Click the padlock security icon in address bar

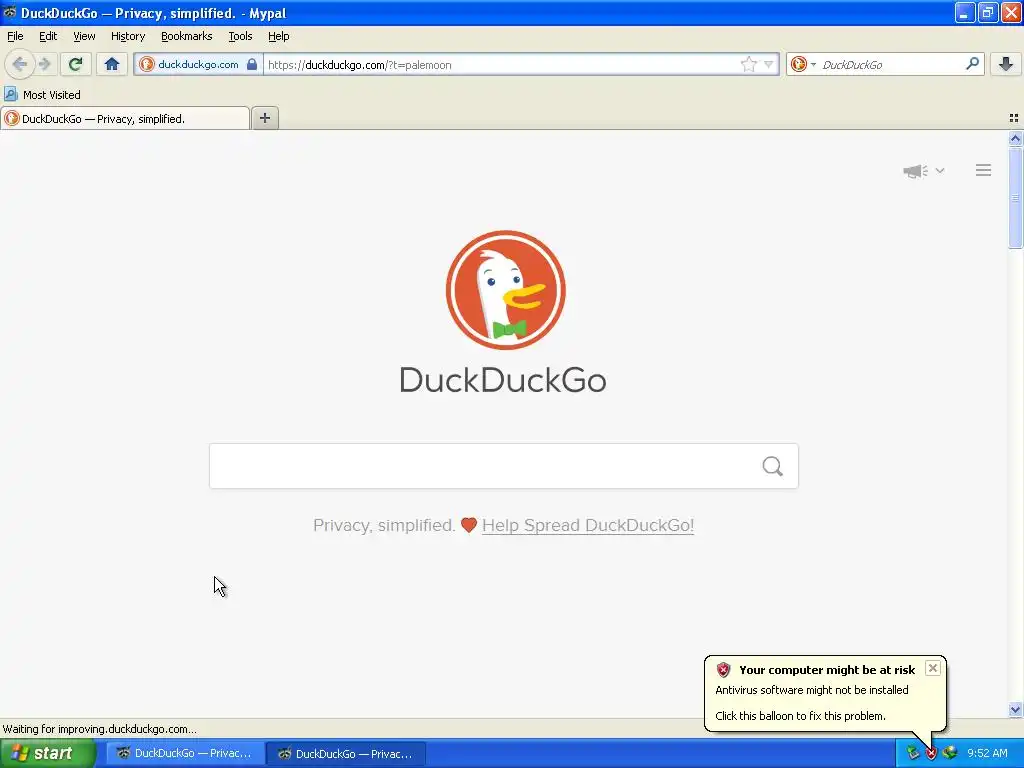point(252,65)
